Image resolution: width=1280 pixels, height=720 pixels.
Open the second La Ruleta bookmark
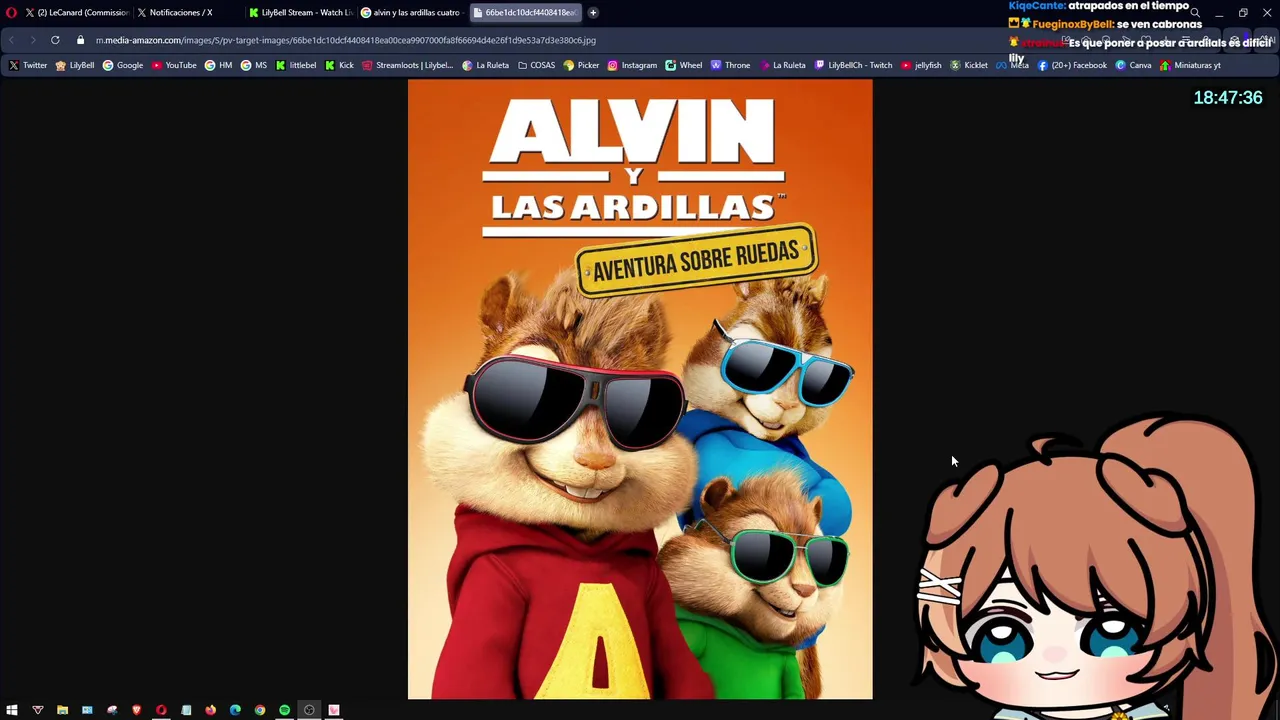pyautogui.click(x=782, y=65)
